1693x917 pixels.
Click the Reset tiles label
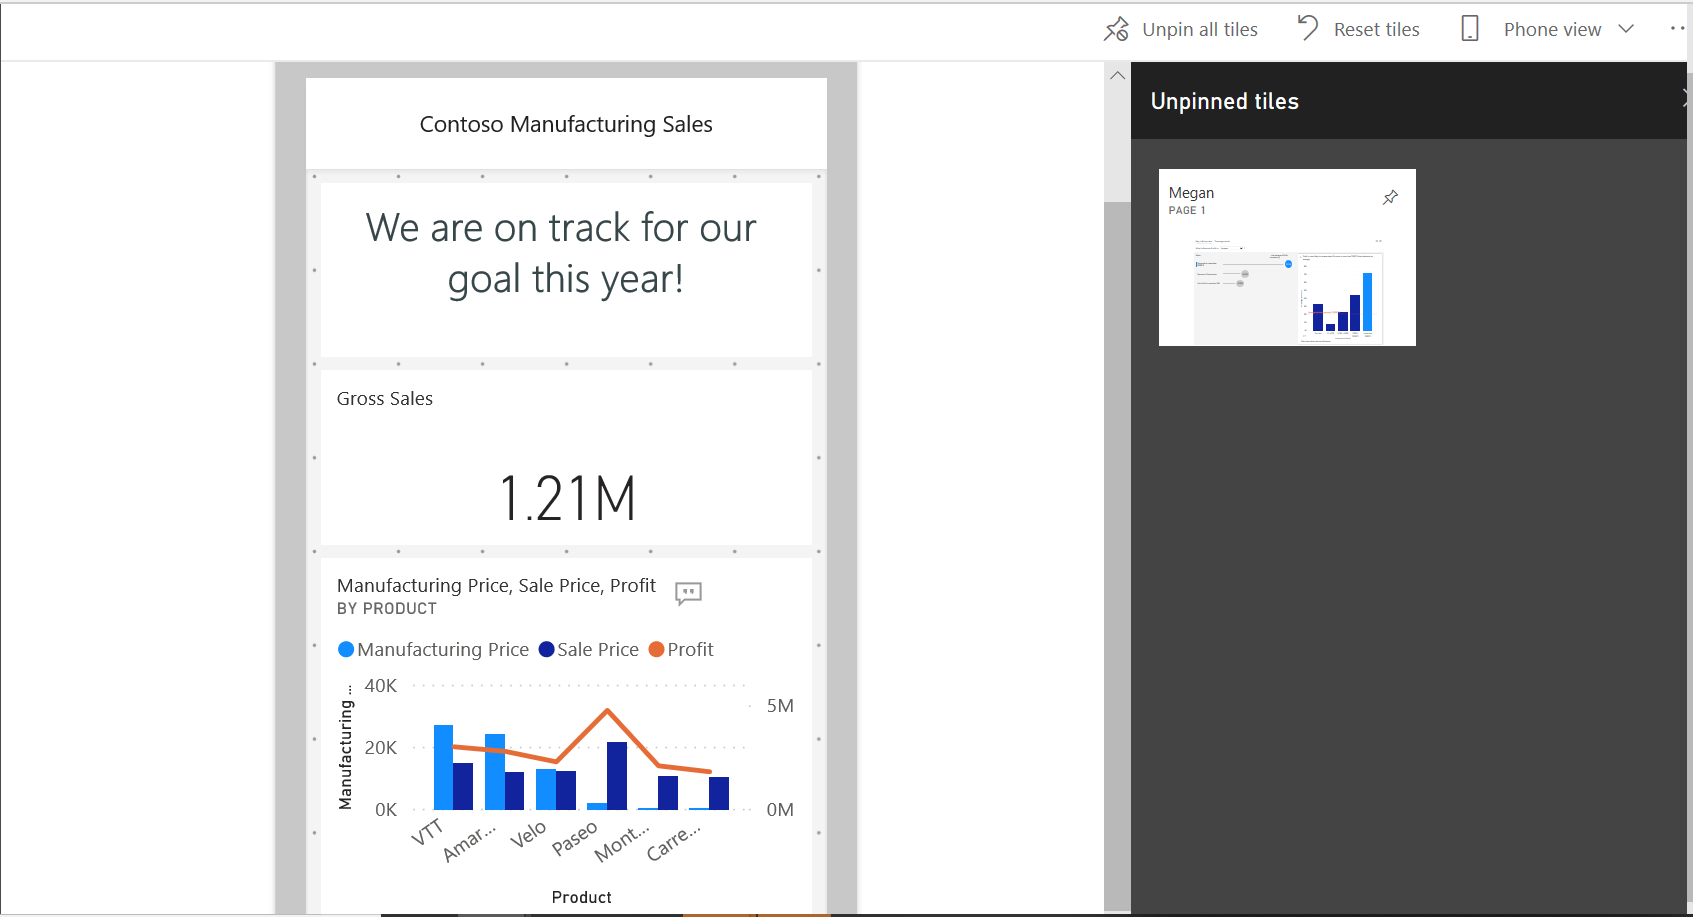[1376, 30]
